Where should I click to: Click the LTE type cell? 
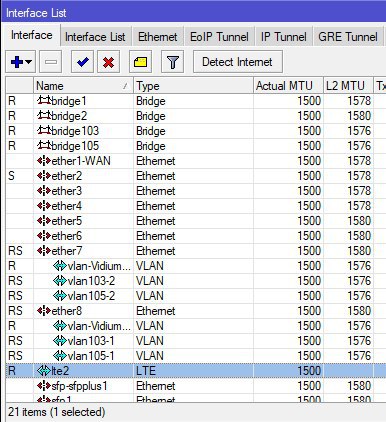[193, 371]
